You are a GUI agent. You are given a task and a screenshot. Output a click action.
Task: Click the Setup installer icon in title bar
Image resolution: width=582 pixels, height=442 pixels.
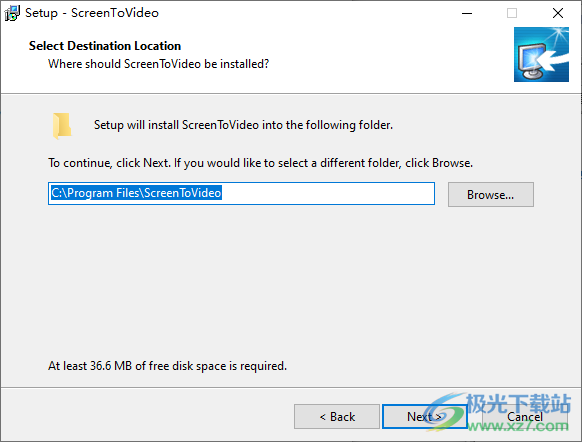click(12, 13)
